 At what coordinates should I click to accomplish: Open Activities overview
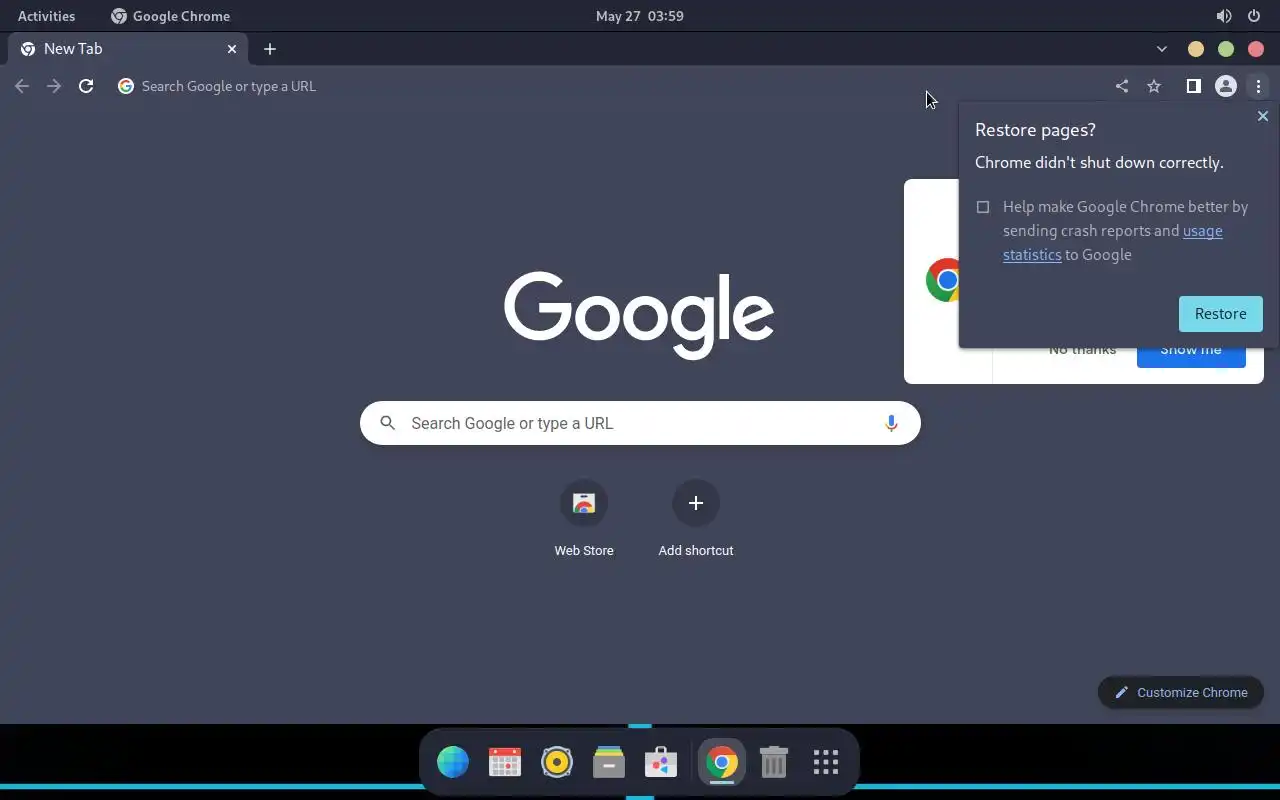point(46,16)
